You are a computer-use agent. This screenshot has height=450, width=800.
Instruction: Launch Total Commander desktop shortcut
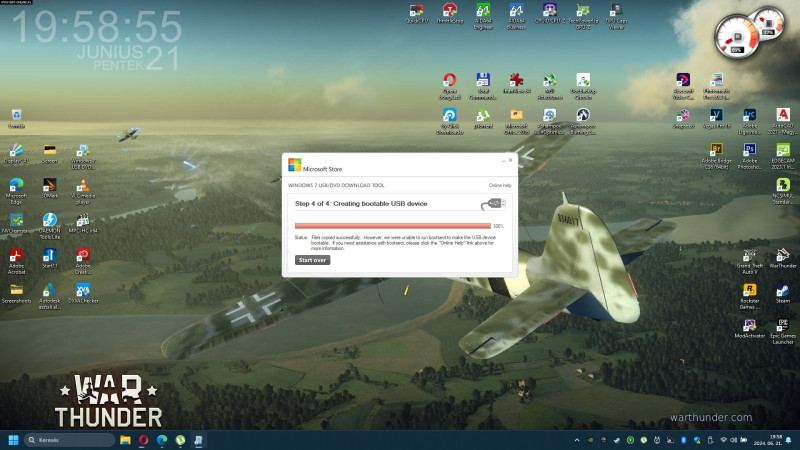tap(483, 86)
